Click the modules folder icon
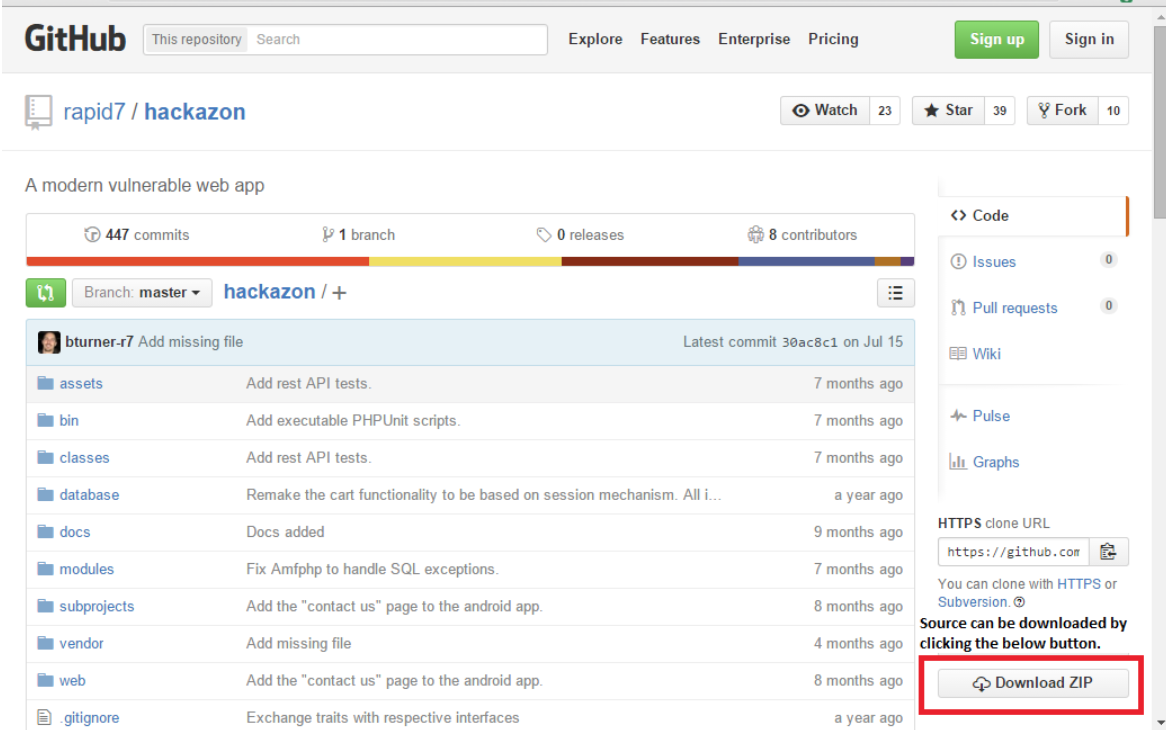Screen dimensions: 1166x730 [x=45, y=569]
